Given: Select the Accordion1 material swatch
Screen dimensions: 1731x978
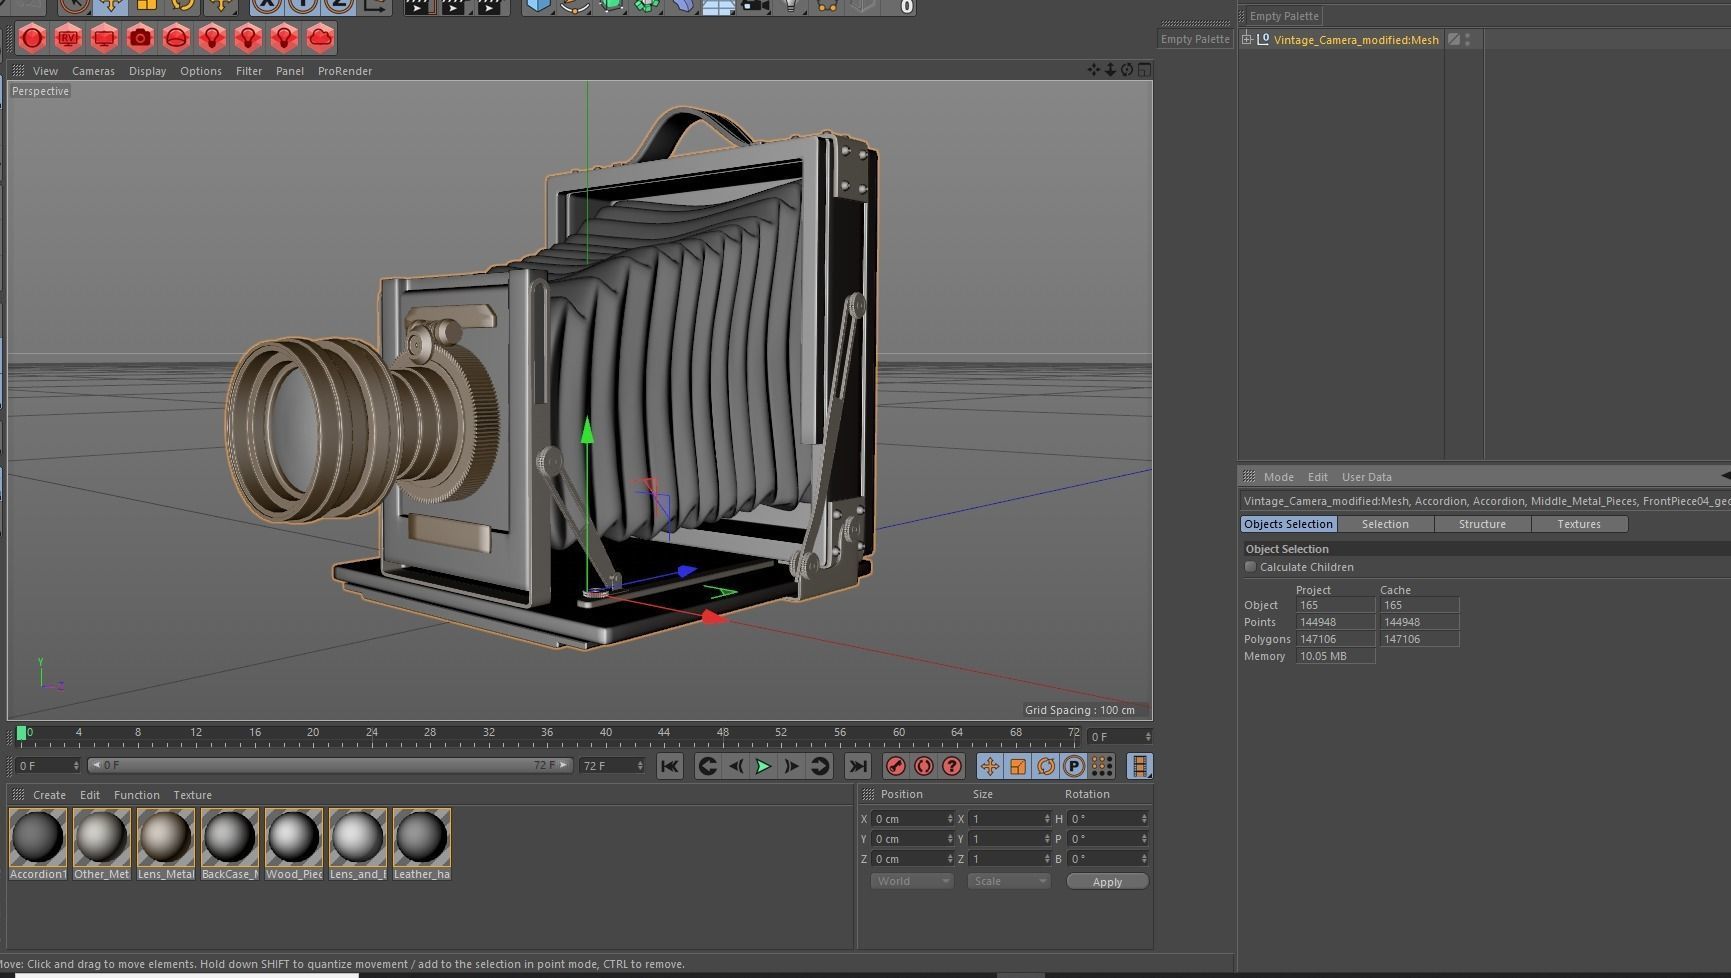Looking at the screenshot, I should [x=38, y=837].
